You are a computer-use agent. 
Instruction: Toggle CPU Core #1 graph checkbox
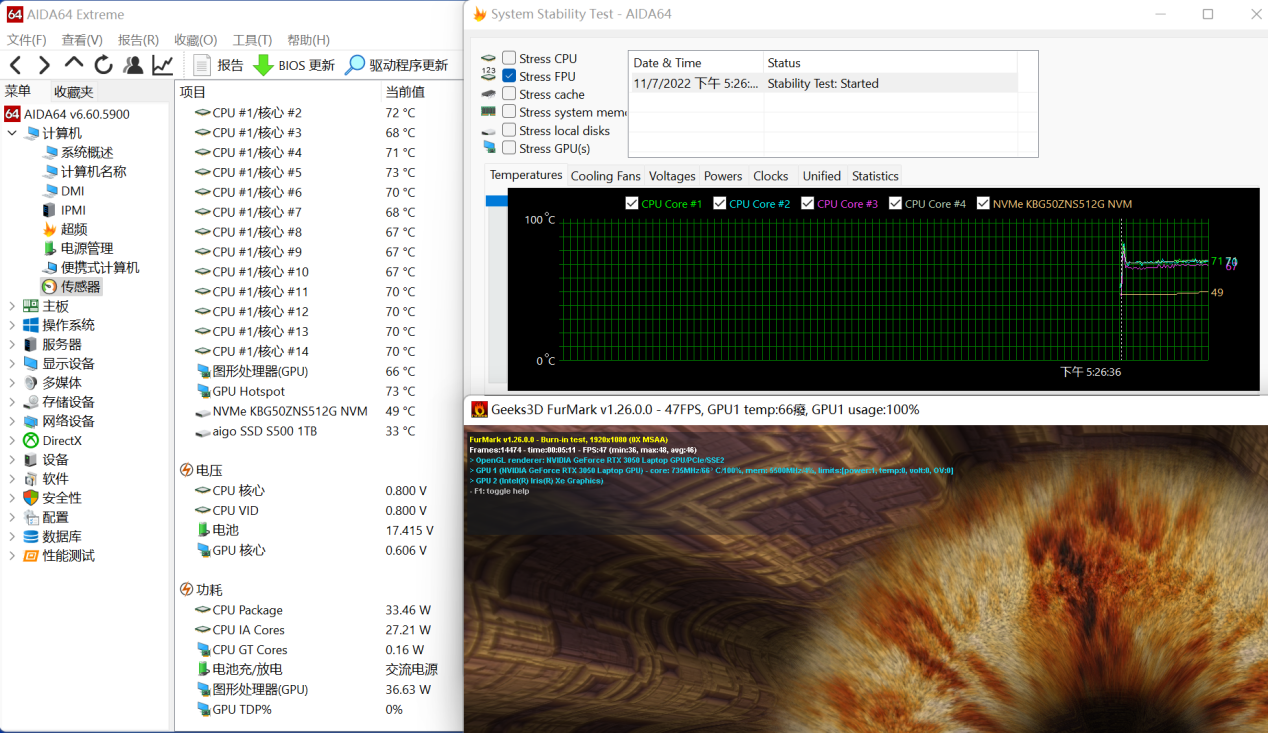[x=631, y=203]
